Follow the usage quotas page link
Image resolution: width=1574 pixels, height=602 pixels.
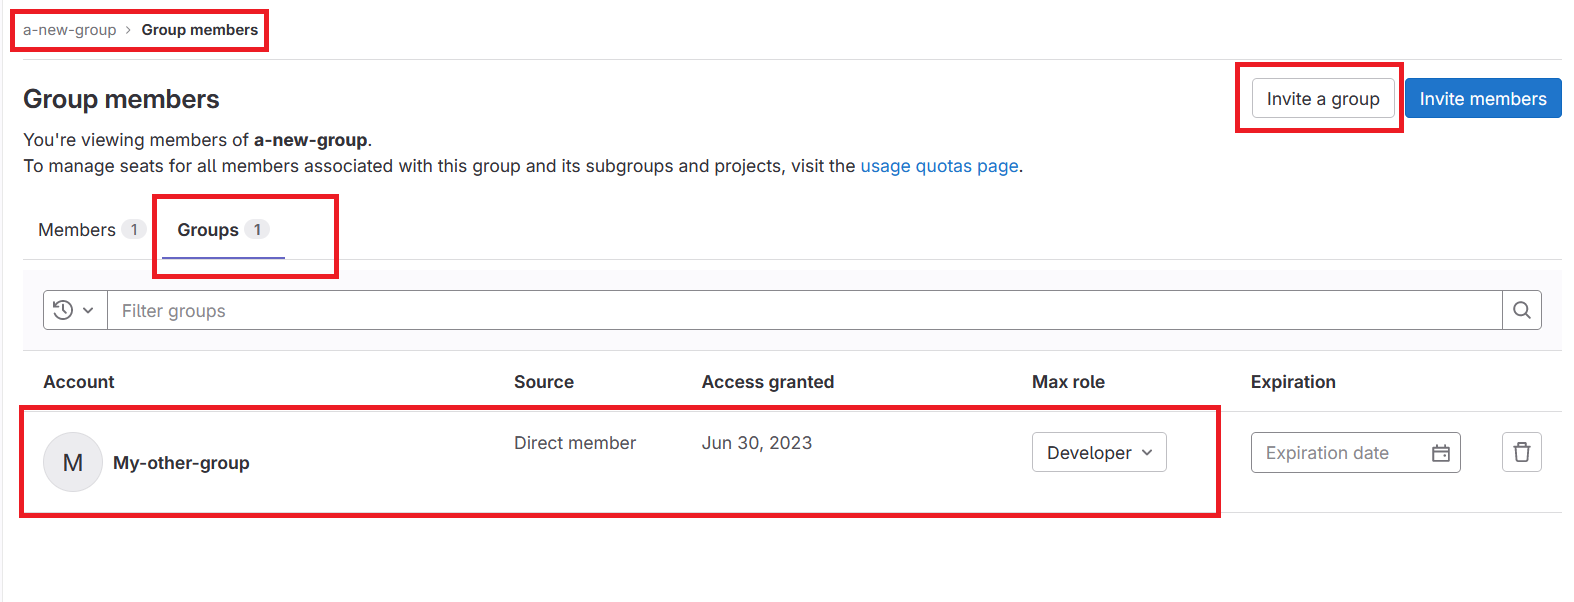(x=939, y=166)
